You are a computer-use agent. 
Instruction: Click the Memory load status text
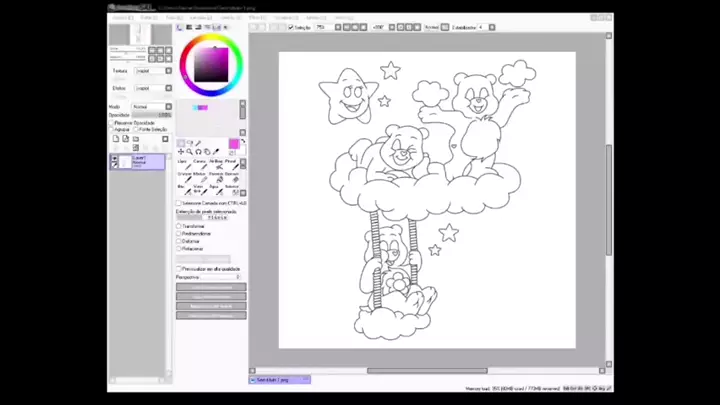[x=512, y=388]
